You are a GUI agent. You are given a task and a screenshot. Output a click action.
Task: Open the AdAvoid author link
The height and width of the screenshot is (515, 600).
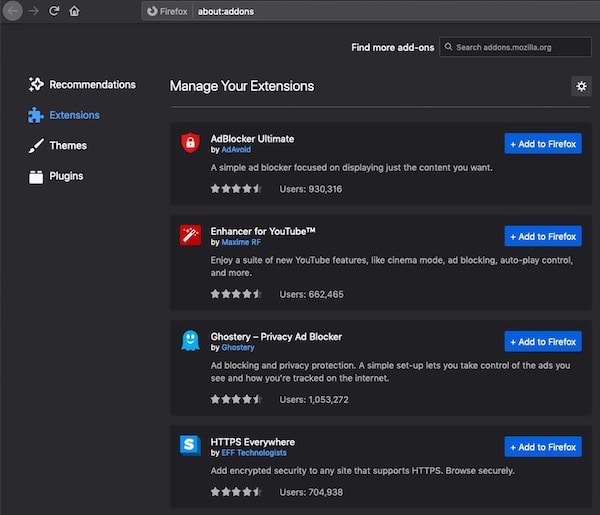tap(236, 150)
